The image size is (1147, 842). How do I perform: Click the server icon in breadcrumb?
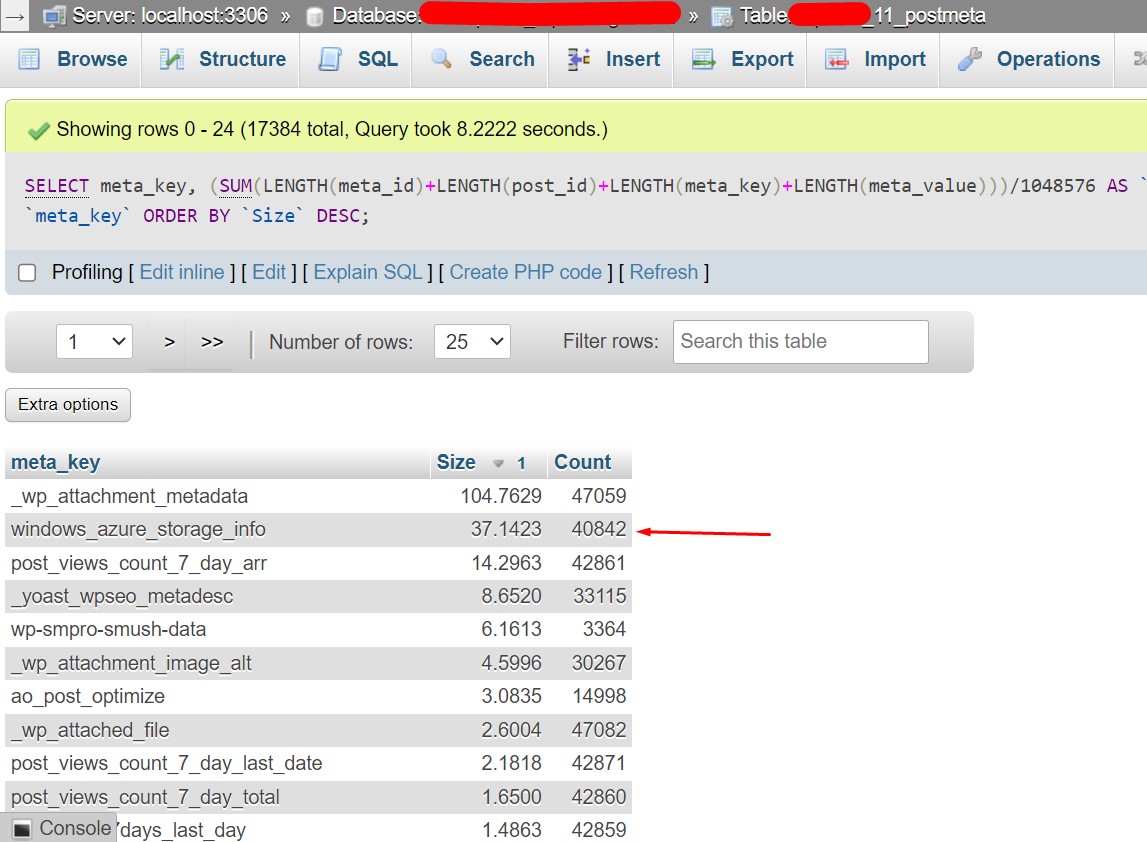(53, 16)
